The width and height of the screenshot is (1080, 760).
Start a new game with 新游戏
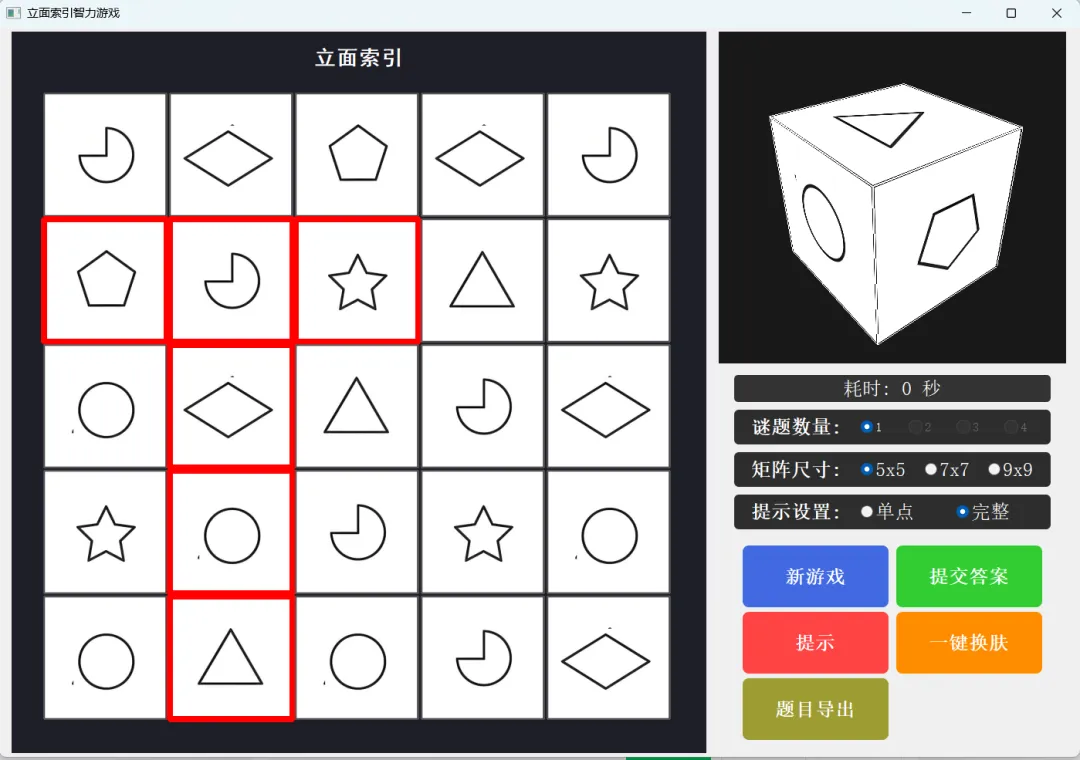pos(816,576)
